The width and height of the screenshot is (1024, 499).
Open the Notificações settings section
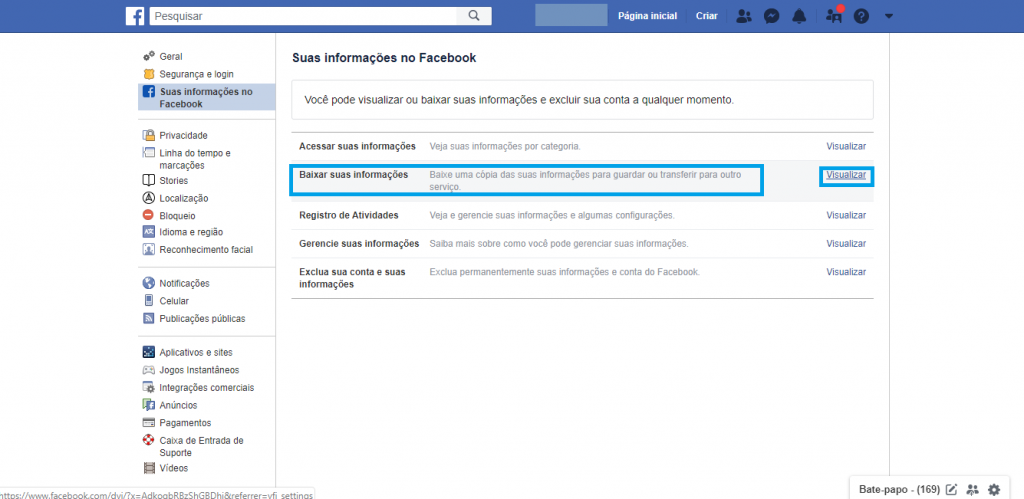(184, 283)
